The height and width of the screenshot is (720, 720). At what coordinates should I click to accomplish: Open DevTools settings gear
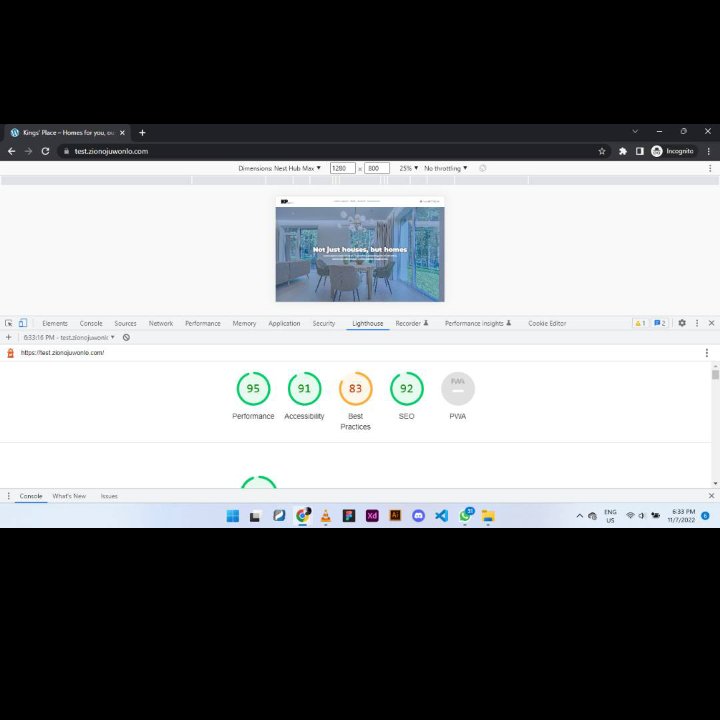(682, 323)
